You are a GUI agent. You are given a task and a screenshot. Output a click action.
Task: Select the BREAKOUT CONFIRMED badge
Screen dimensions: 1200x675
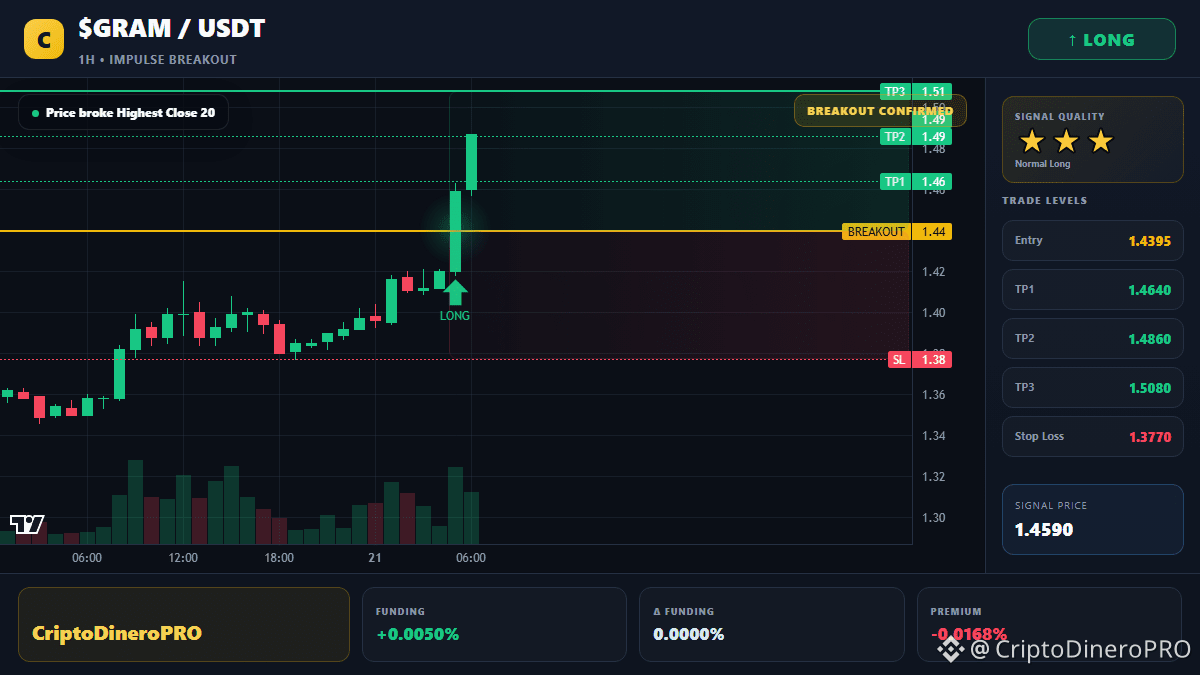coord(880,111)
